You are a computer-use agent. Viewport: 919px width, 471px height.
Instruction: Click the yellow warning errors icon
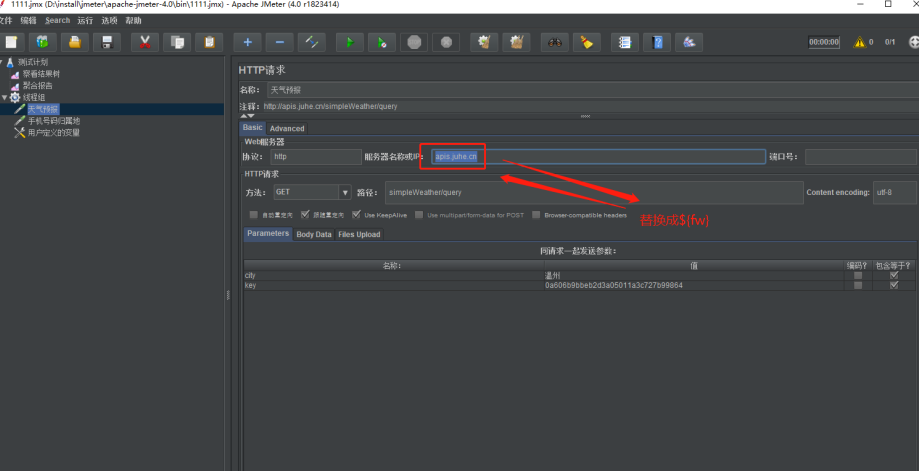(x=859, y=42)
